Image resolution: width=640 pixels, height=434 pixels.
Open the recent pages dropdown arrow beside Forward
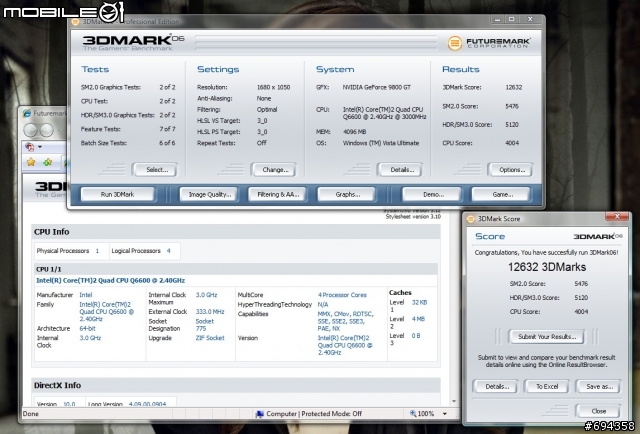[x=60, y=131]
